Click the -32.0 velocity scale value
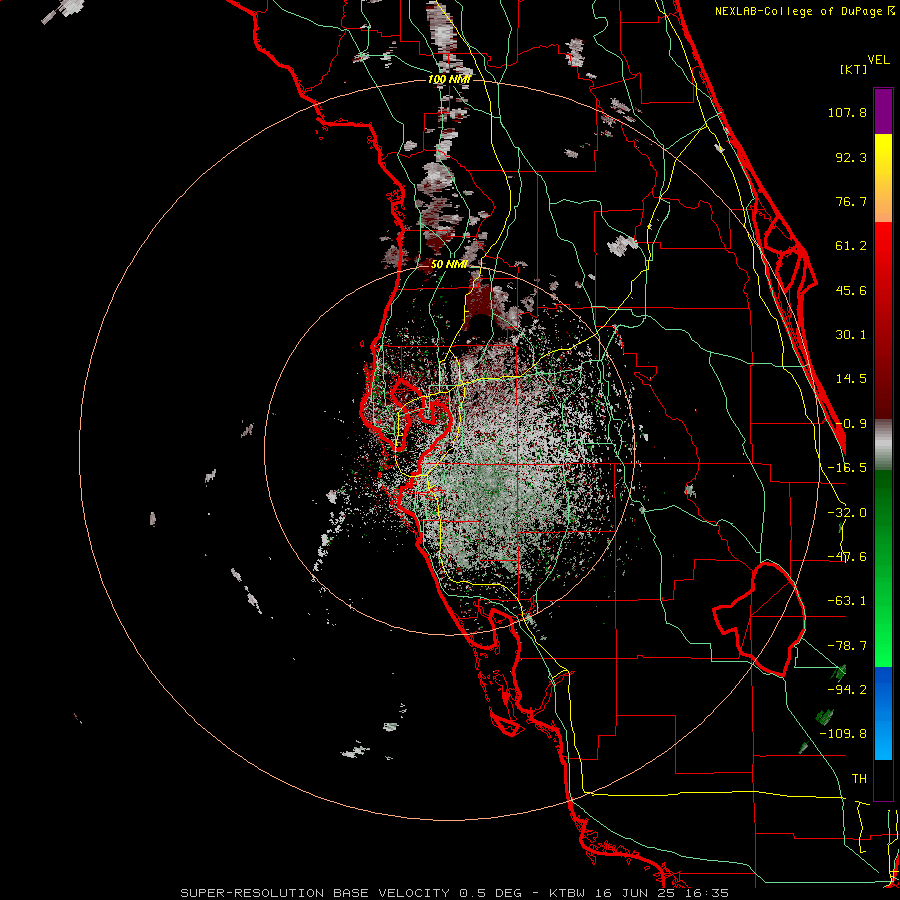Screen dimensions: 900x900 (x=847, y=513)
